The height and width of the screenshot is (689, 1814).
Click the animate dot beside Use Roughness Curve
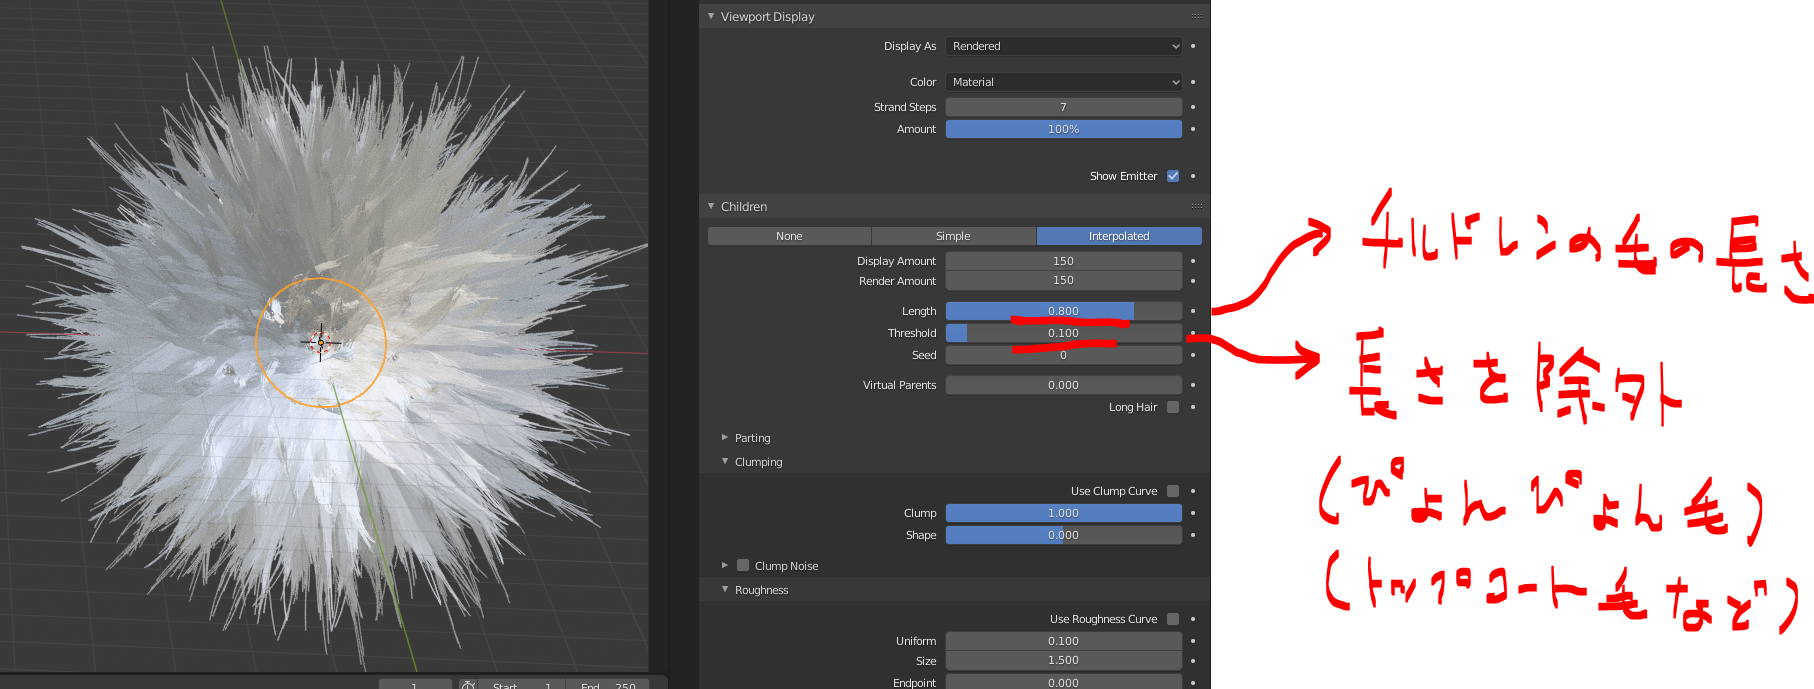point(1192,619)
